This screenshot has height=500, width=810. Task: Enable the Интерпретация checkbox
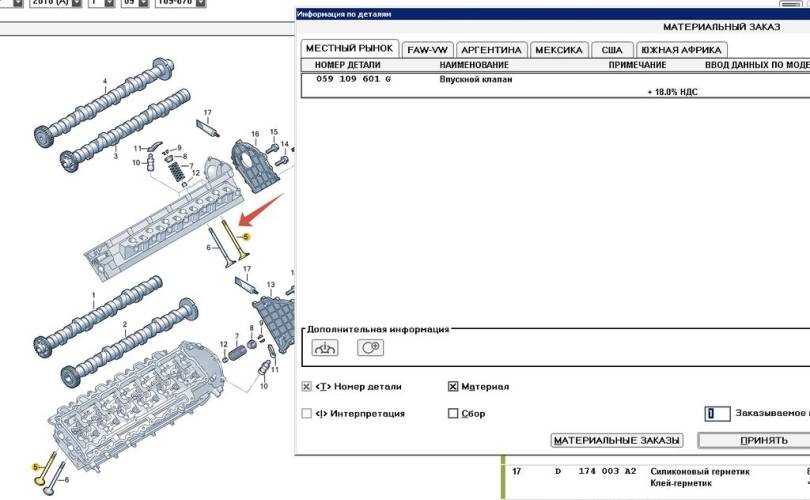pyautogui.click(x=307, y=413)
